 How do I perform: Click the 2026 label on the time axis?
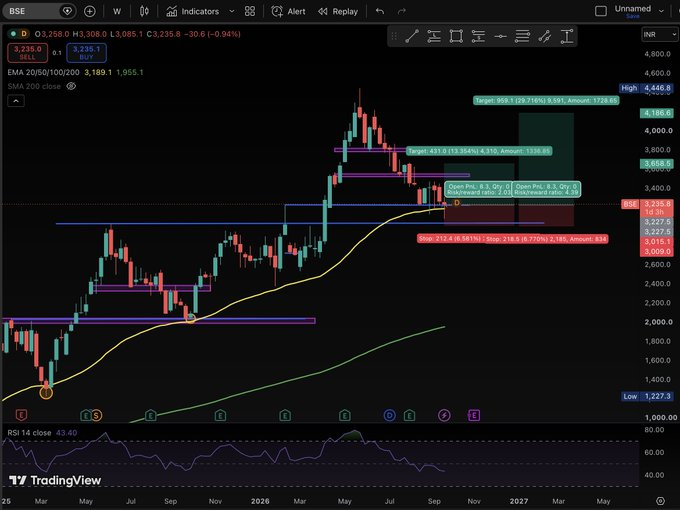[x=260, y=501]
